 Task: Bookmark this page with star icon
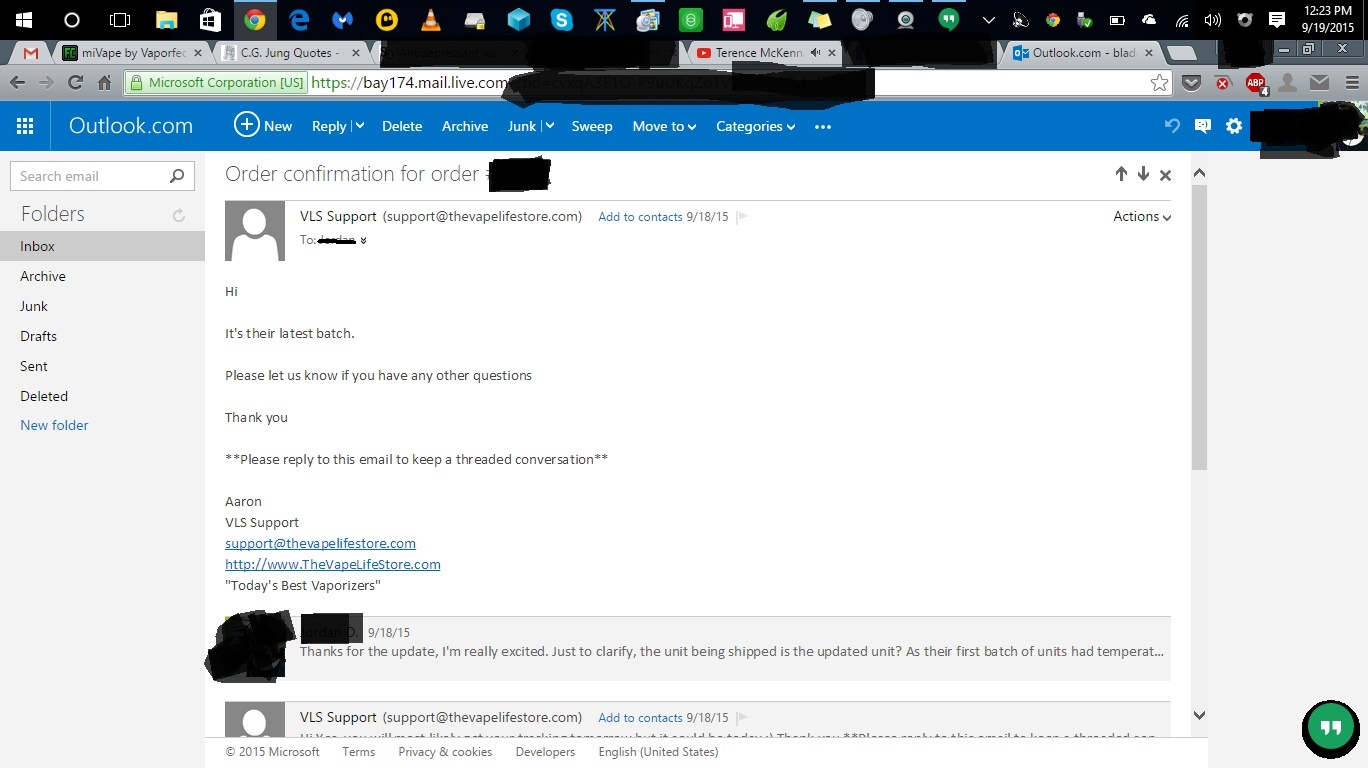point(1159,83)
